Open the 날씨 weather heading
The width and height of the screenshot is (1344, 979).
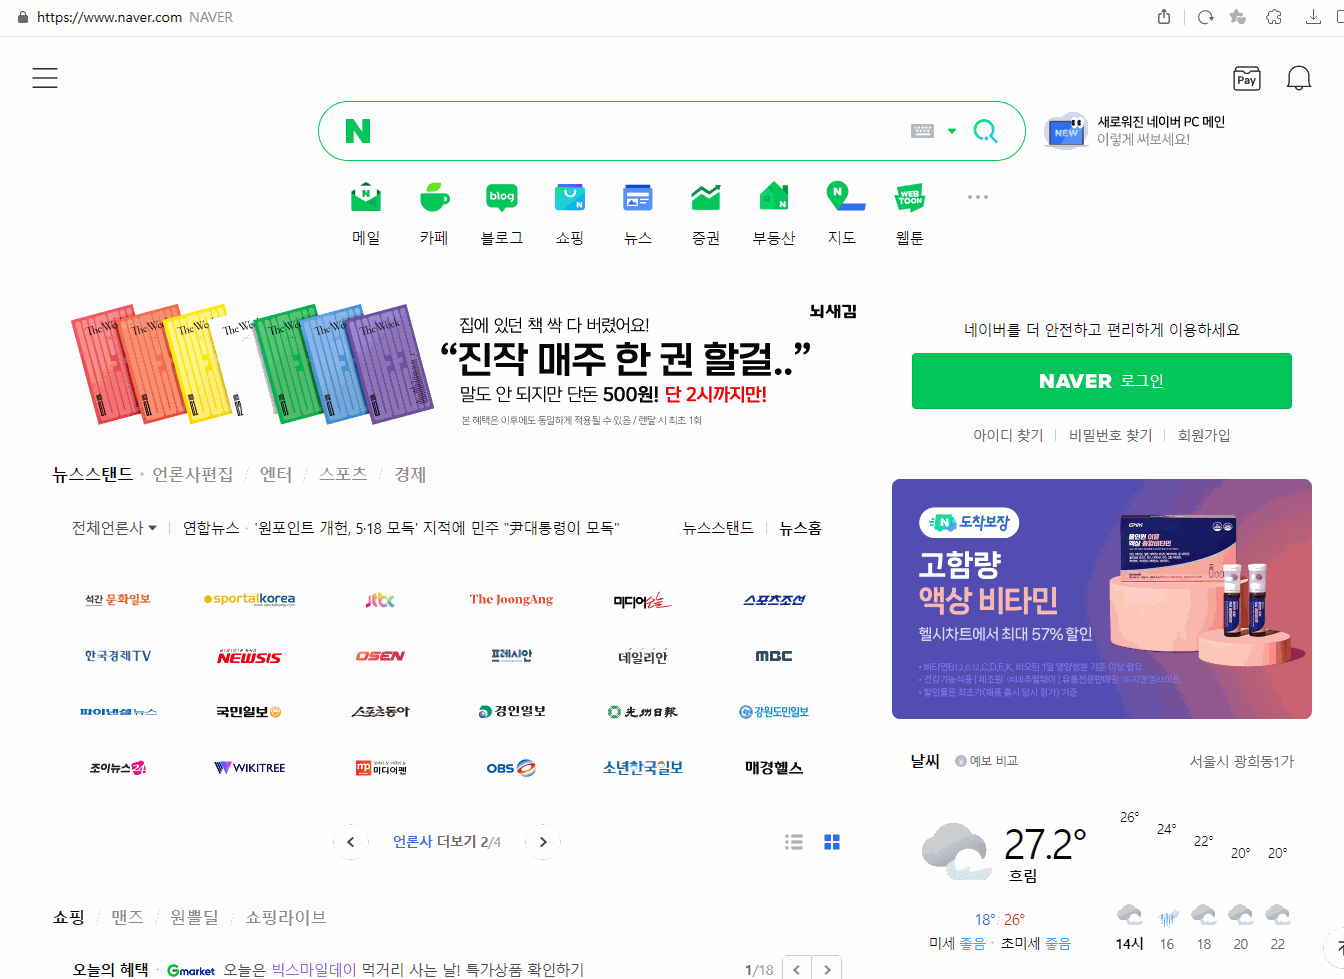[x=925, y=761]
